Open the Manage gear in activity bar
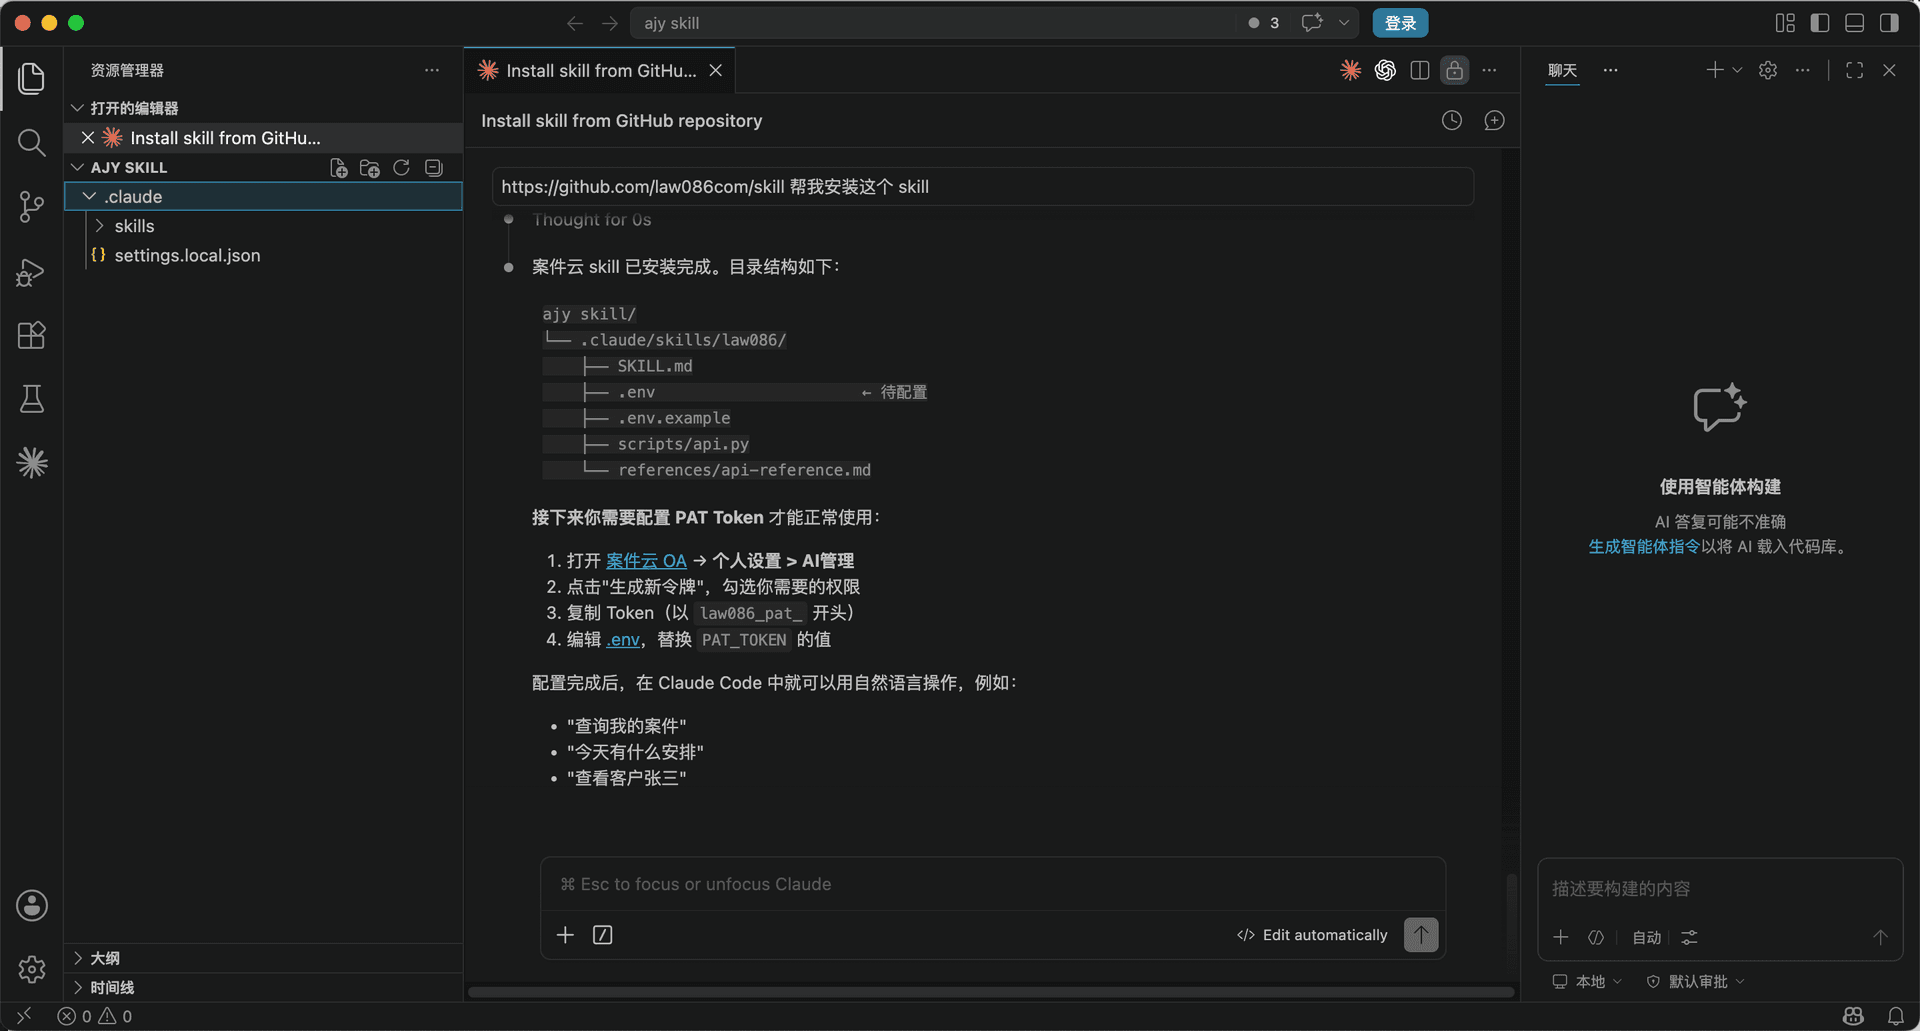 click(32, 969)
